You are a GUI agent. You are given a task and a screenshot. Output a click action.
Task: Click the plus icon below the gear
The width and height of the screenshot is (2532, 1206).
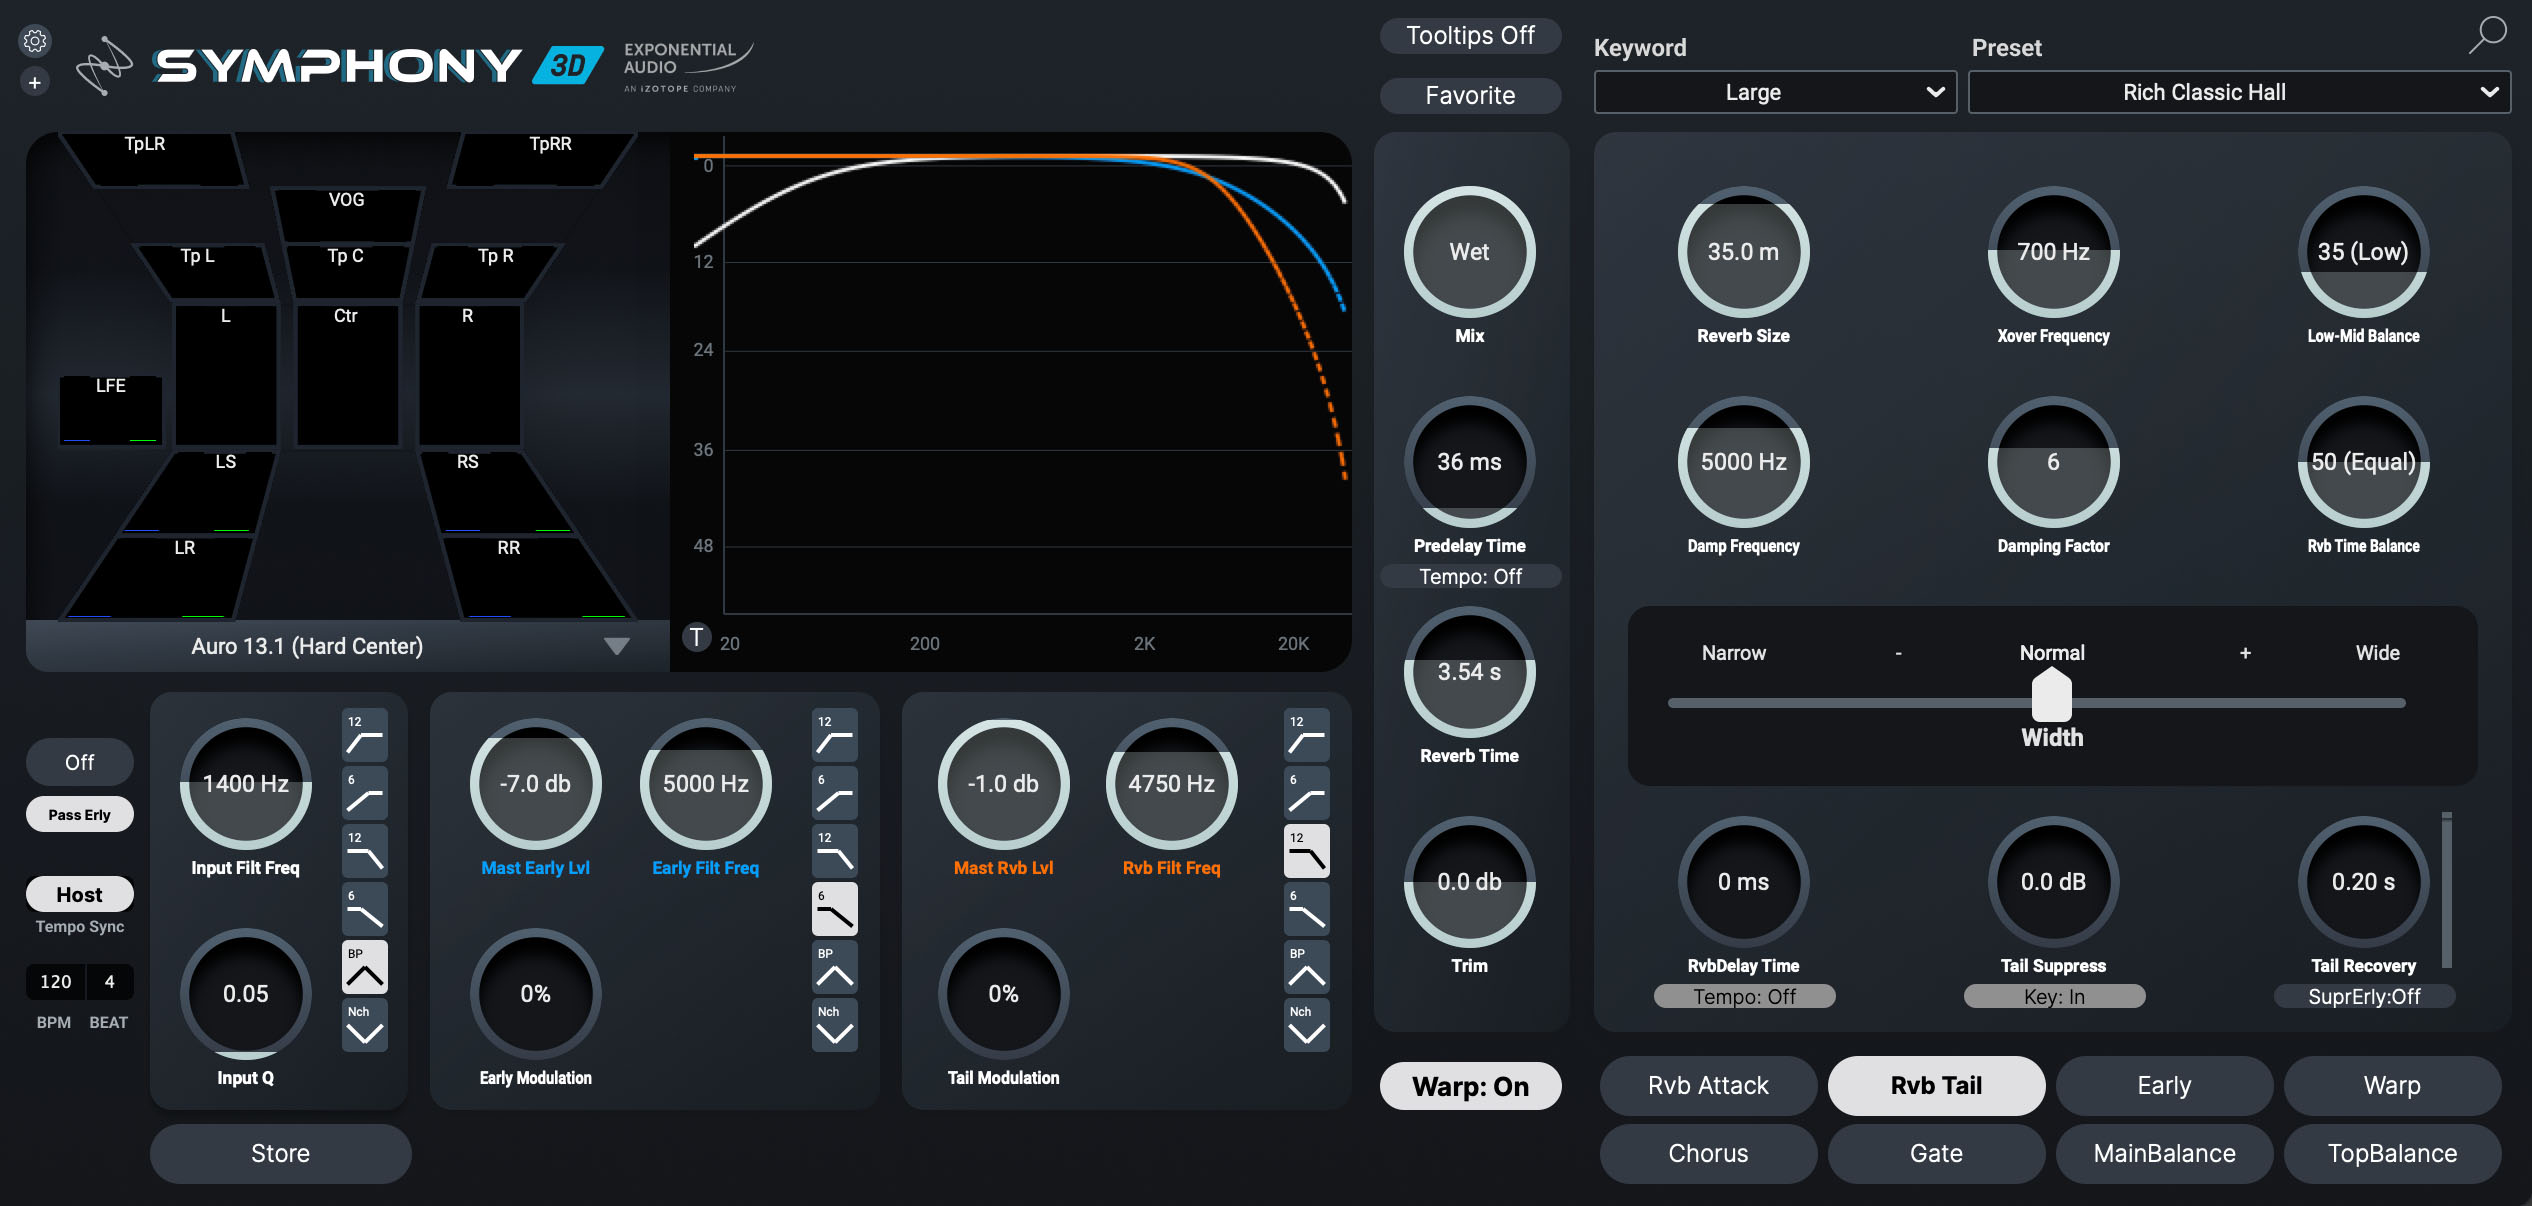tap(35, 83)
